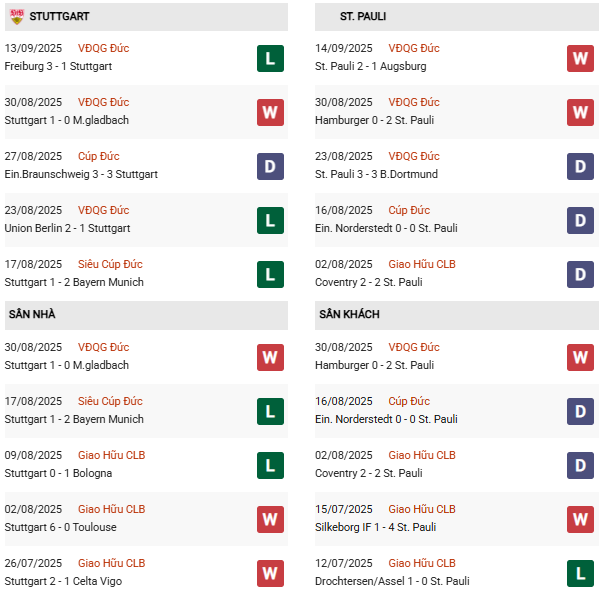
Task: Click the D badge for St. Pauli 3-3 B.Dortmund
Action: click(580, 166)
